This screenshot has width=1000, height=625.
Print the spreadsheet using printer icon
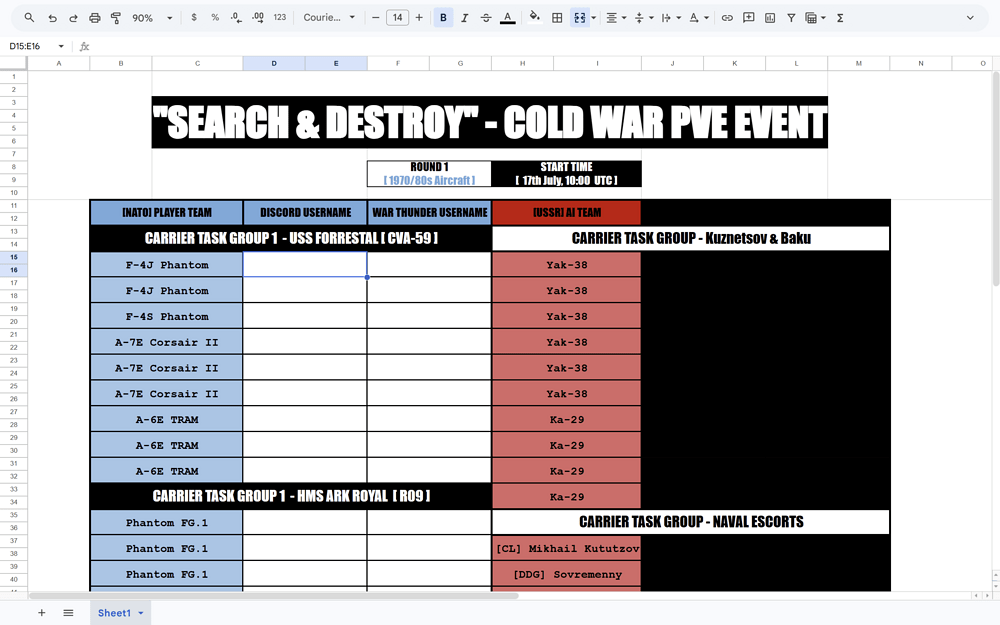tap(94, 18)
